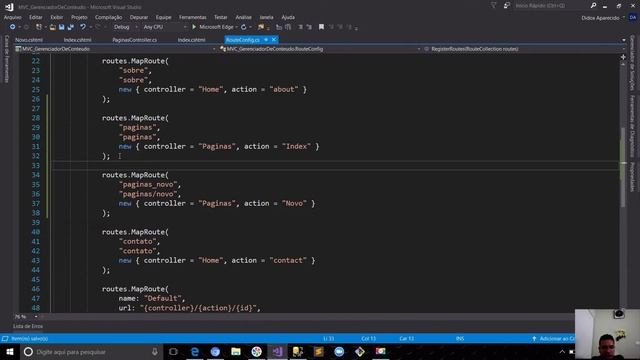Click the find in files toolbar icon
The image size is (640, 360).
260,27
